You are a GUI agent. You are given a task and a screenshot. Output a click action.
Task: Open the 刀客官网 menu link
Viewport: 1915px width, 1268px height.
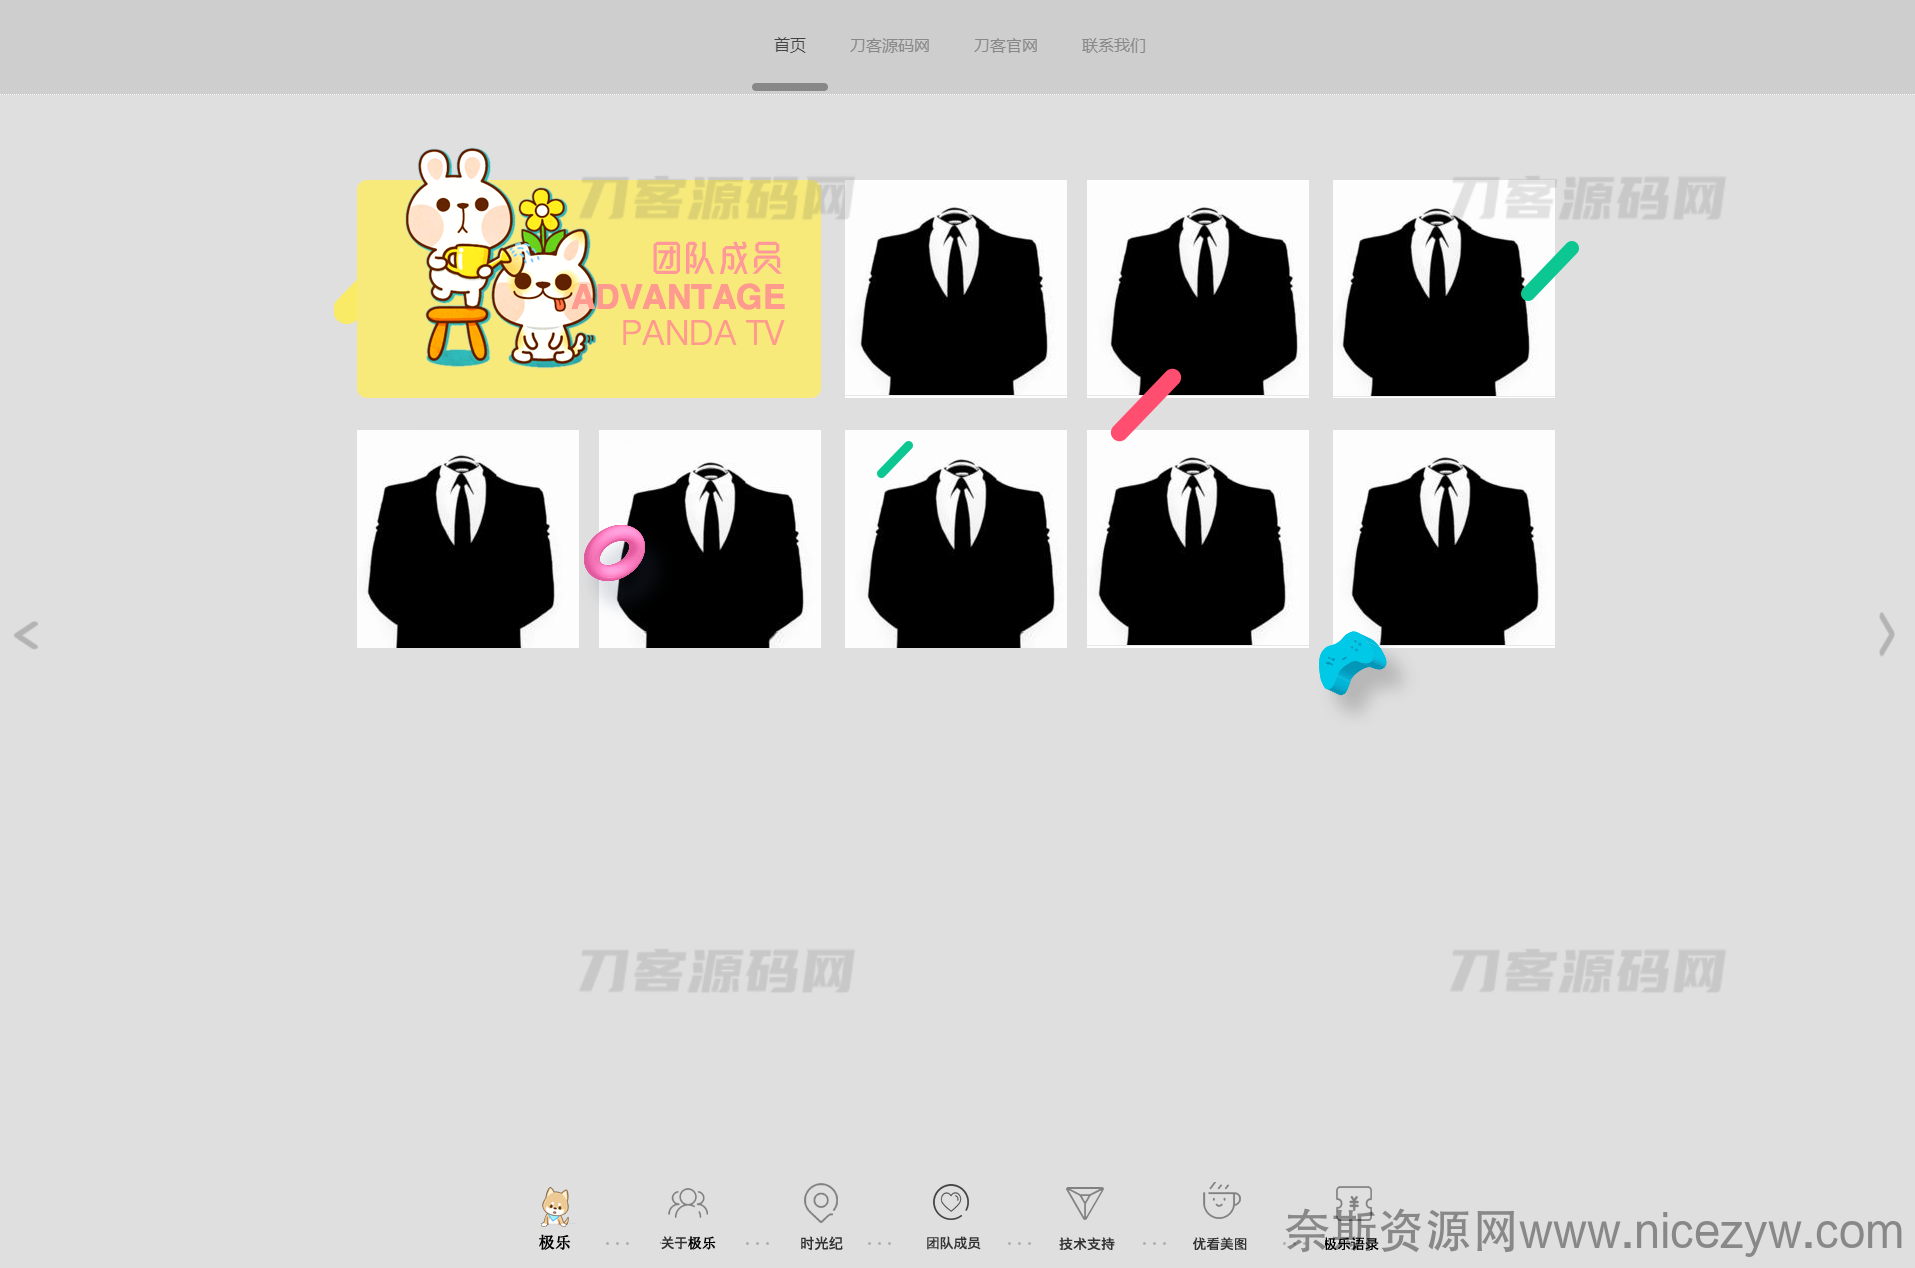tap(1005, 46)
